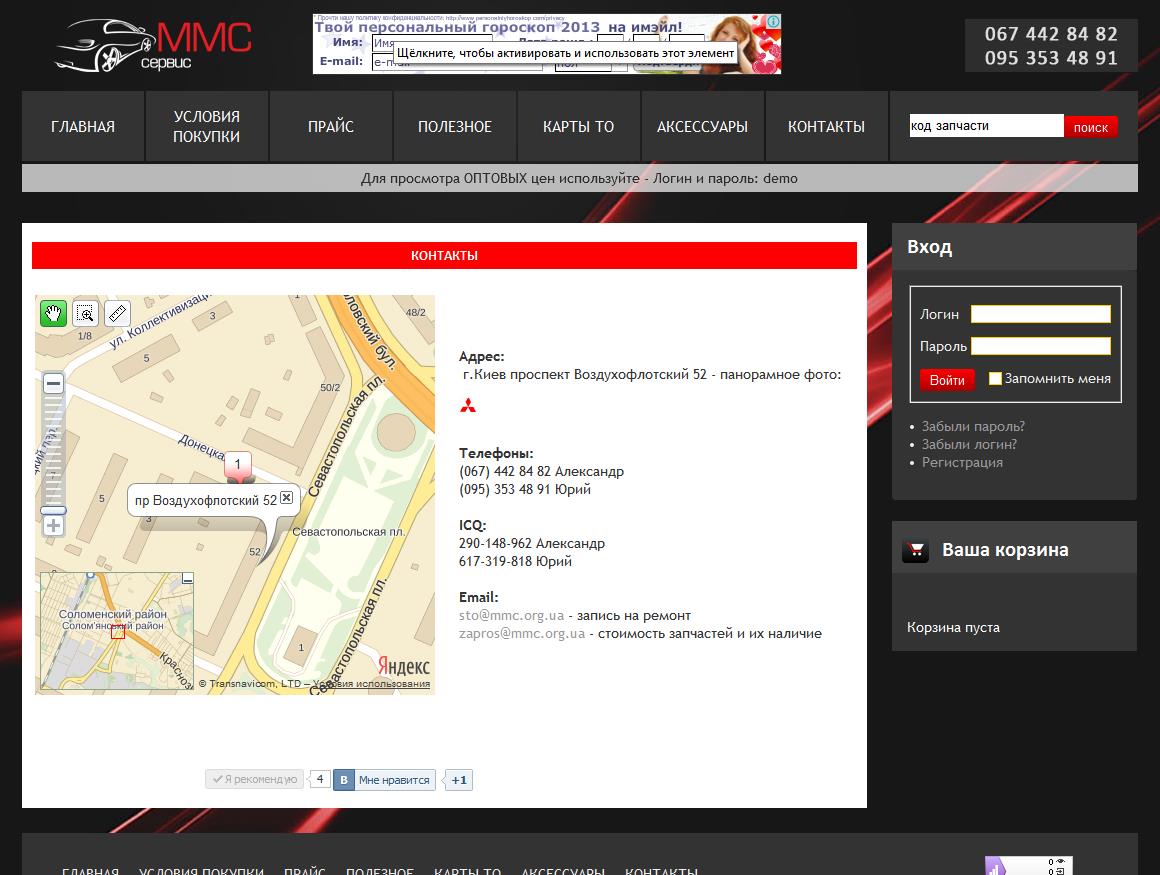The width and height of the screenshot is (1160, 875).
Task: Select the hand pan tool on map
Action: click(53, 313)
